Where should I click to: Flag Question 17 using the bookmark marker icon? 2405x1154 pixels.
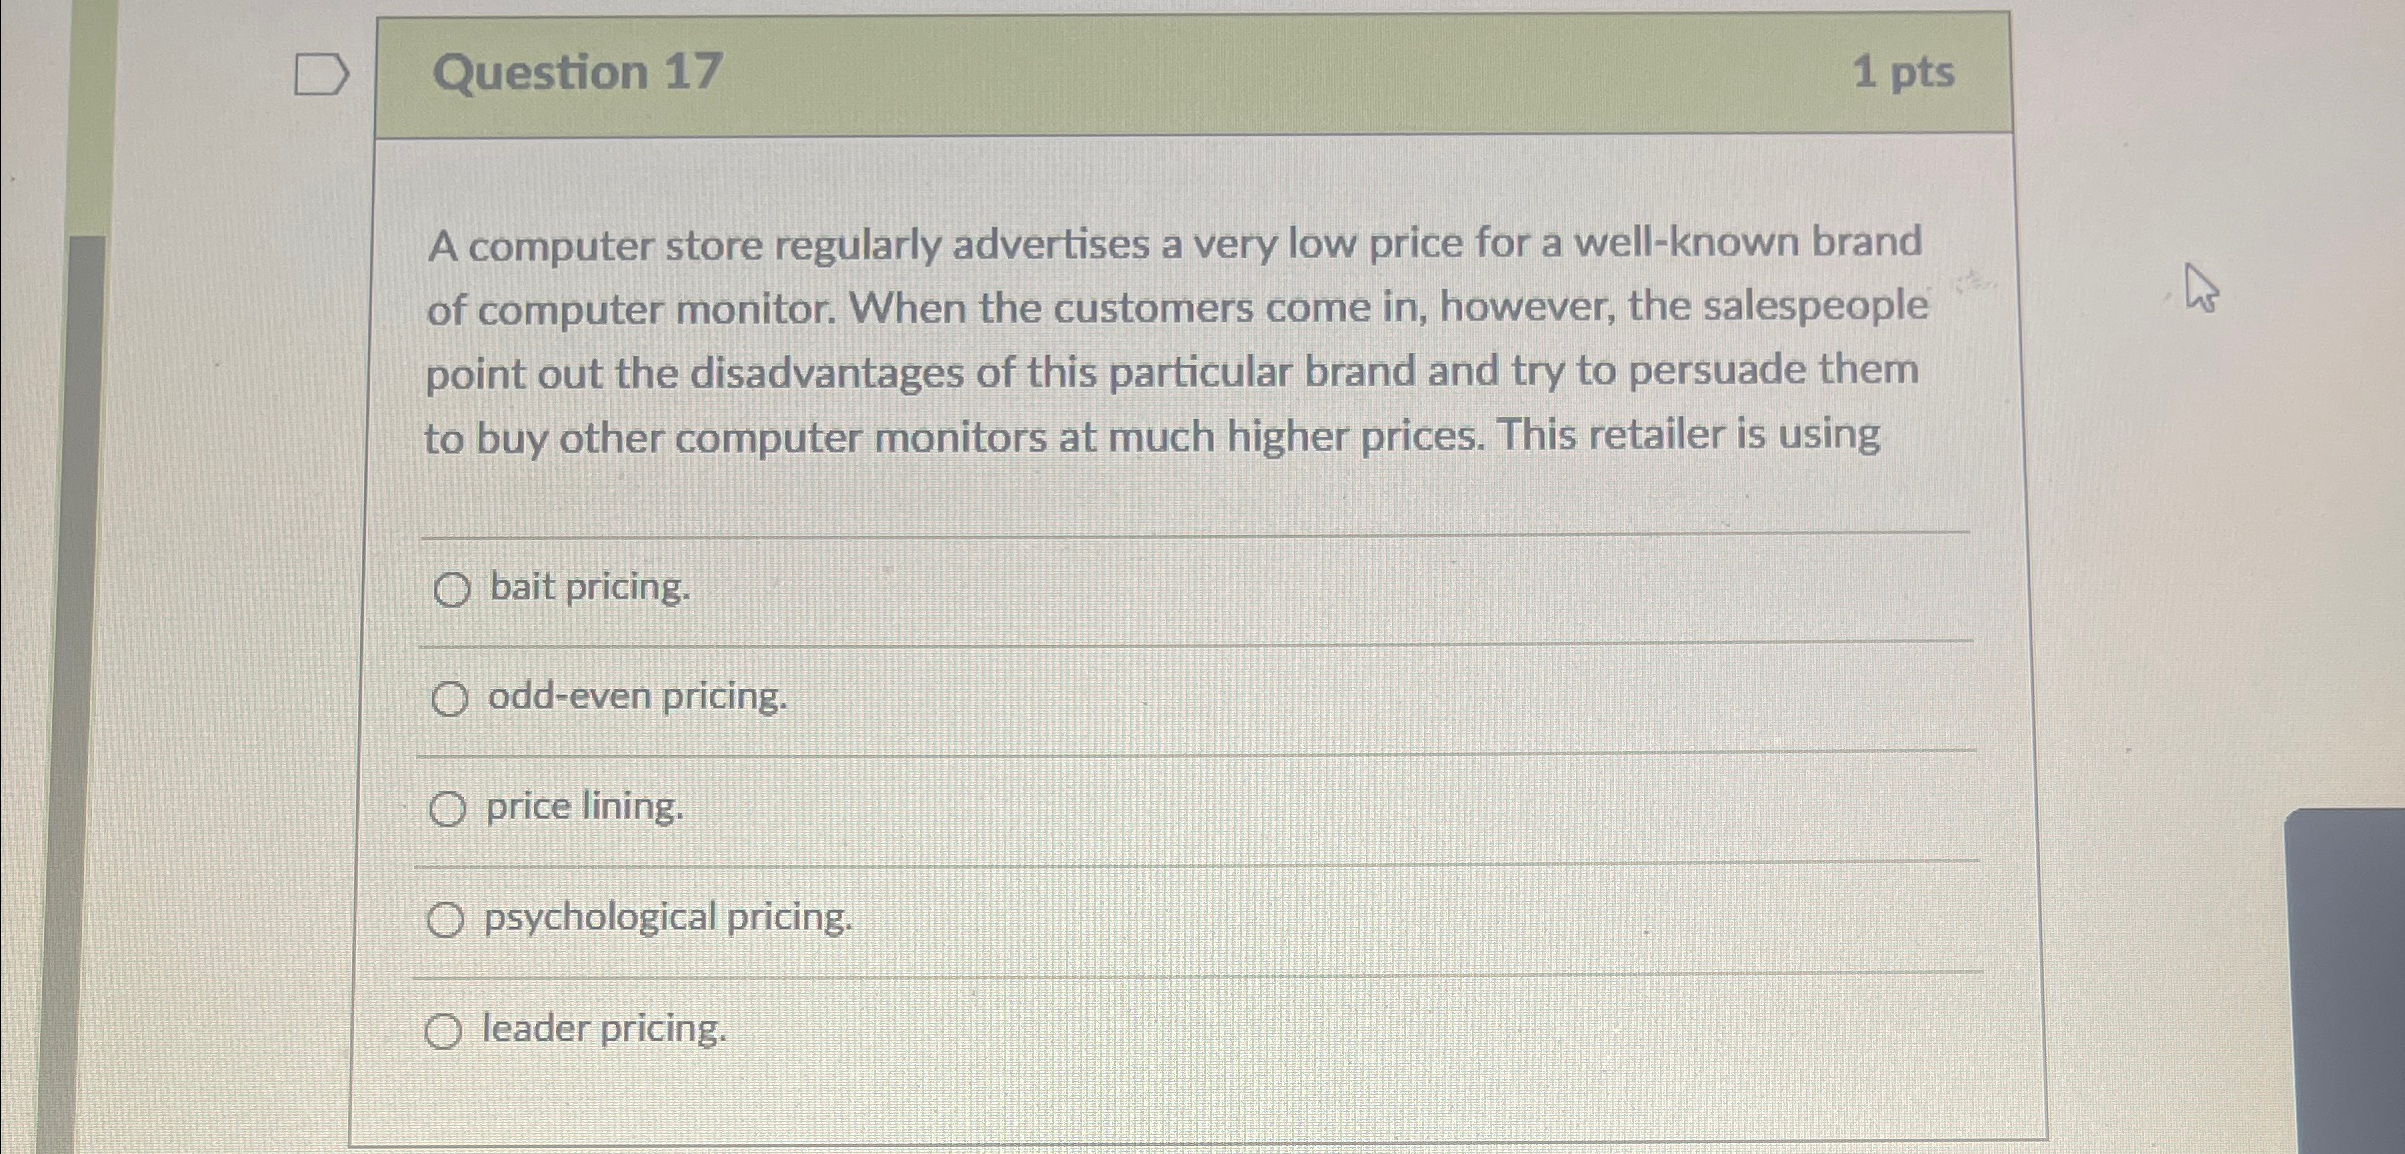coord(320,72)
